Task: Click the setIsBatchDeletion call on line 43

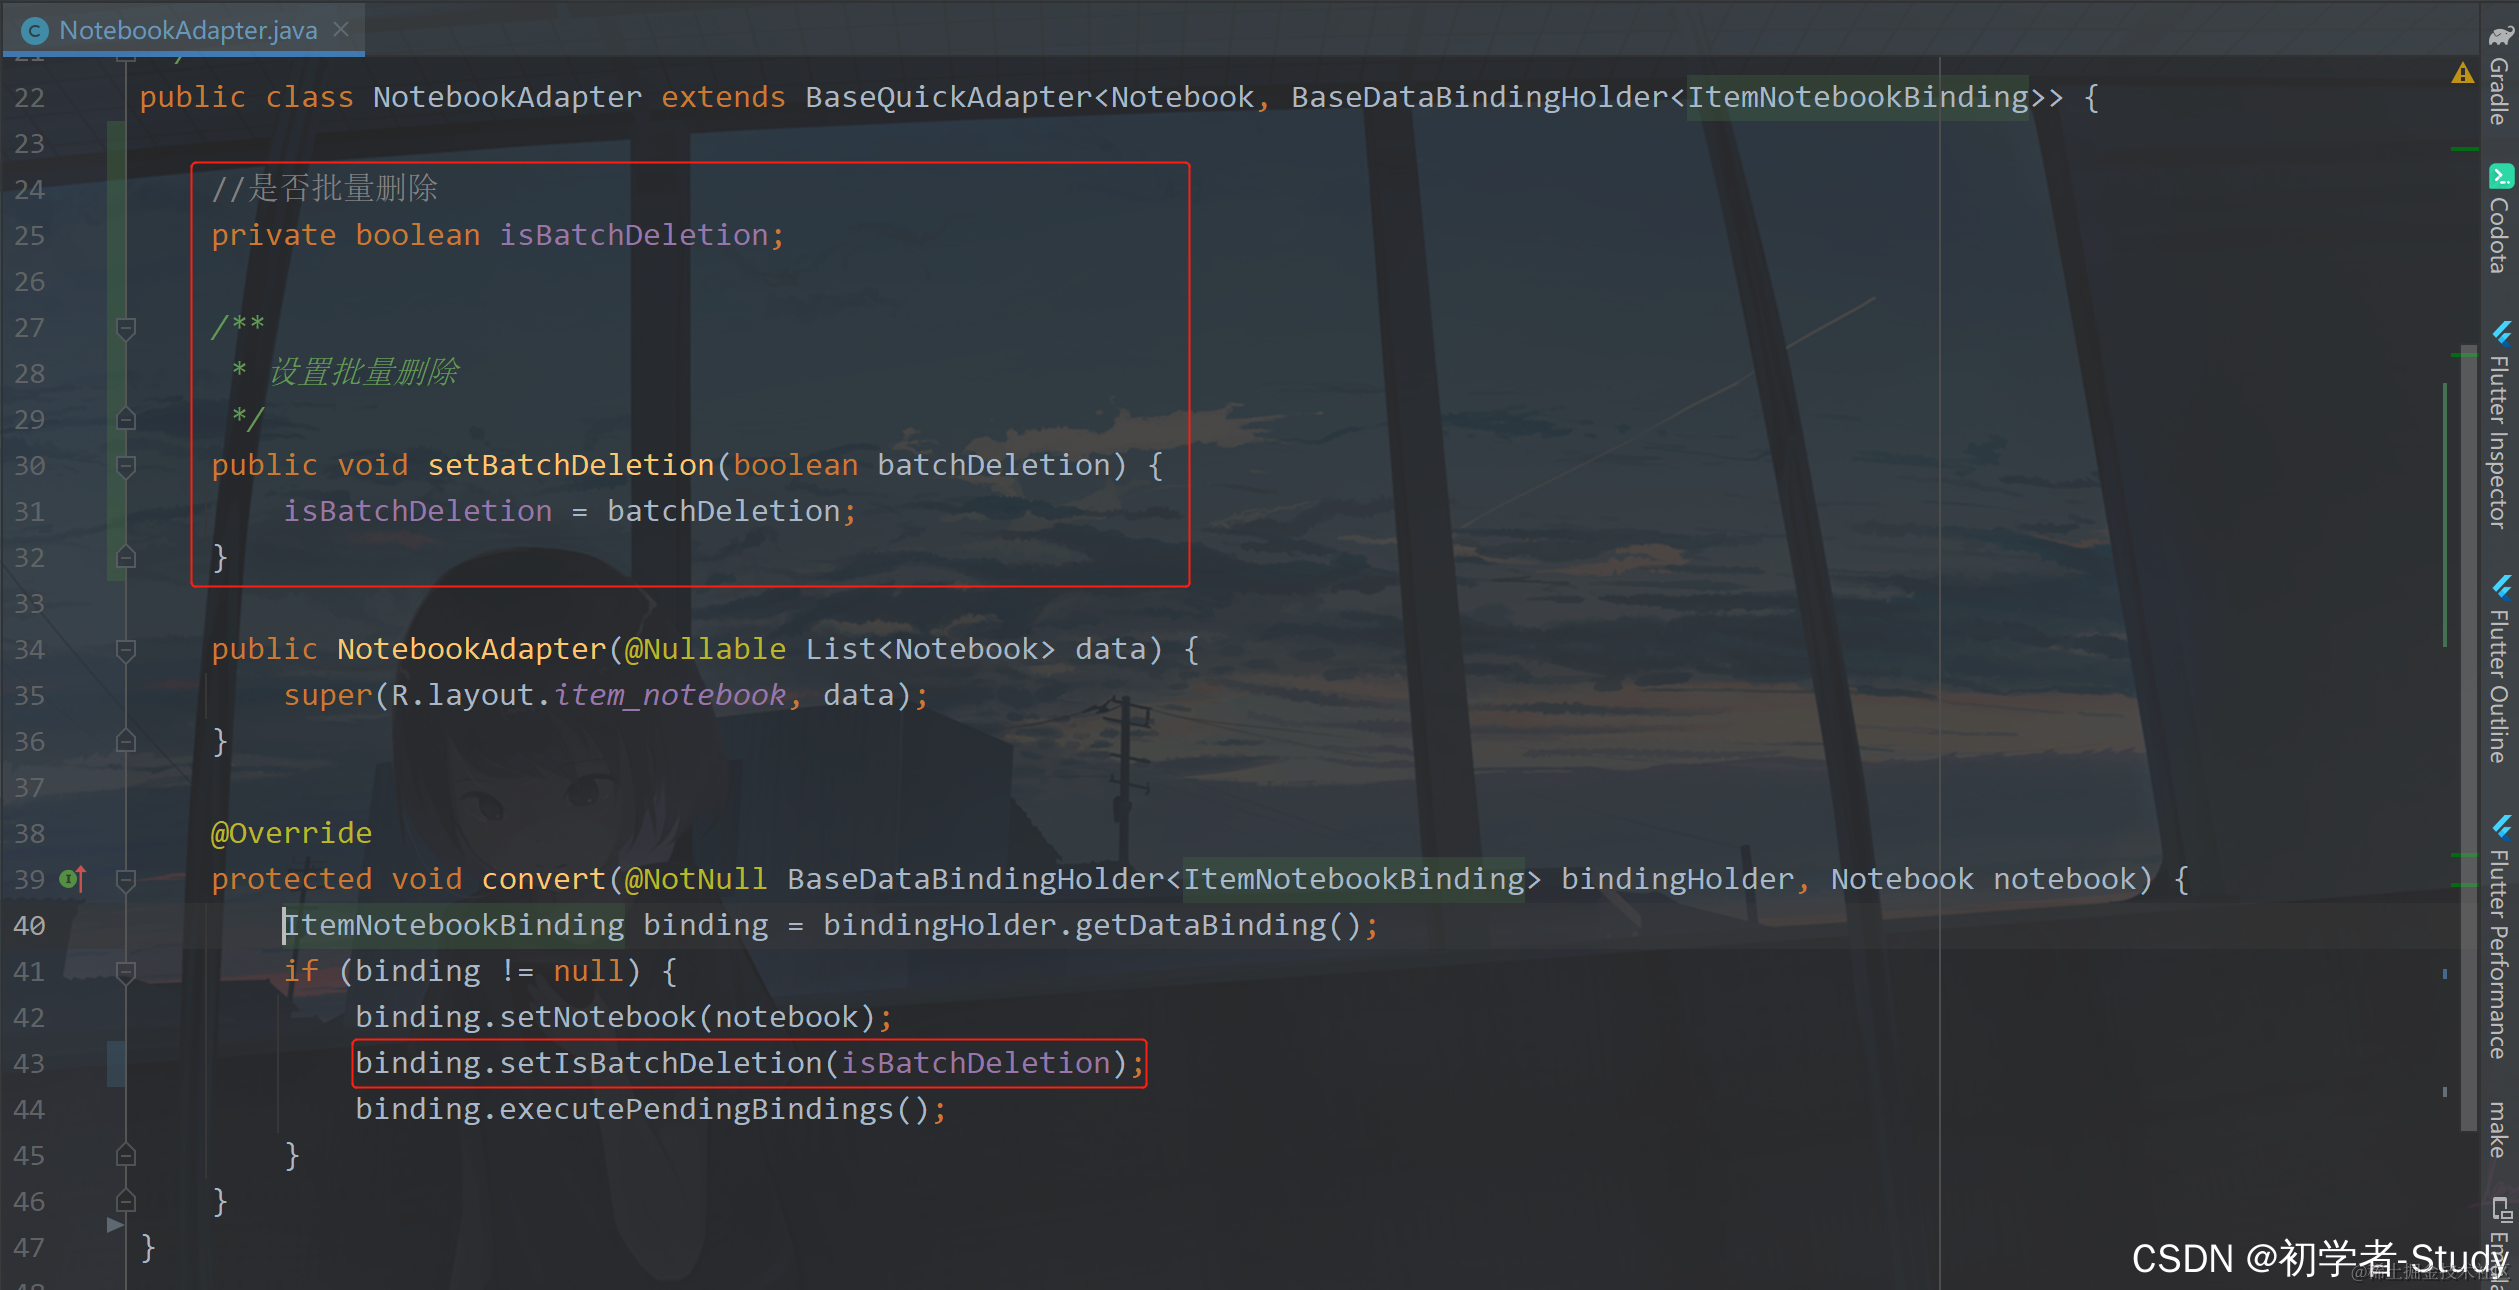Action: [660, 1063]
